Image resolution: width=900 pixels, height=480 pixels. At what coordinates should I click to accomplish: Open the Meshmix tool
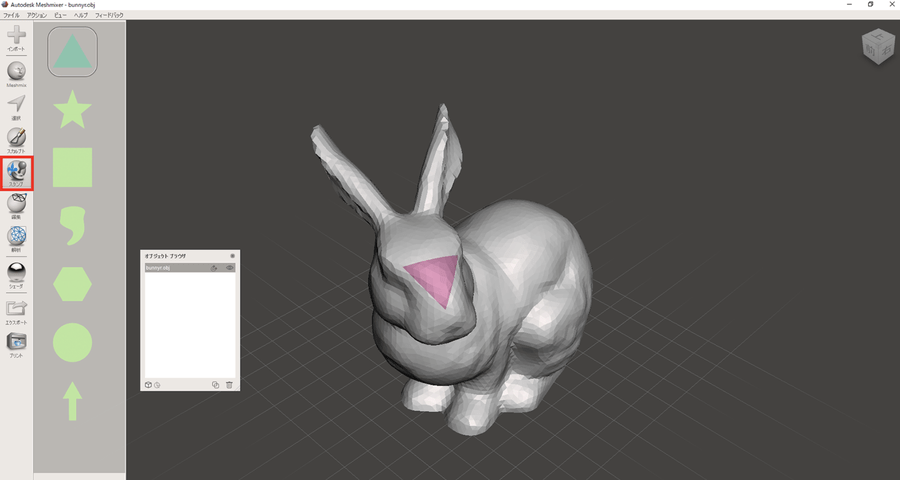point(16,71)
